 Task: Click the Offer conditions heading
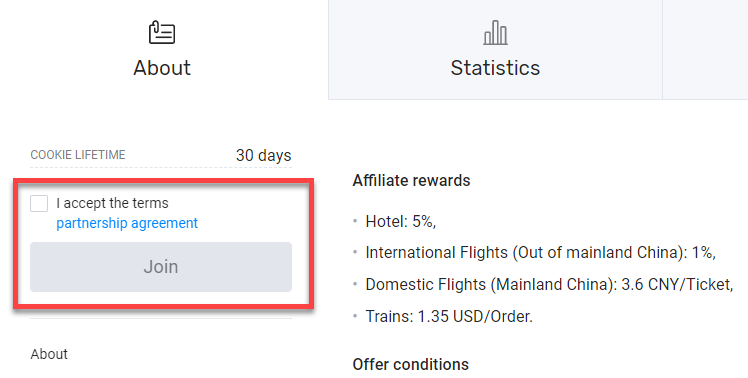click(411, 365)
